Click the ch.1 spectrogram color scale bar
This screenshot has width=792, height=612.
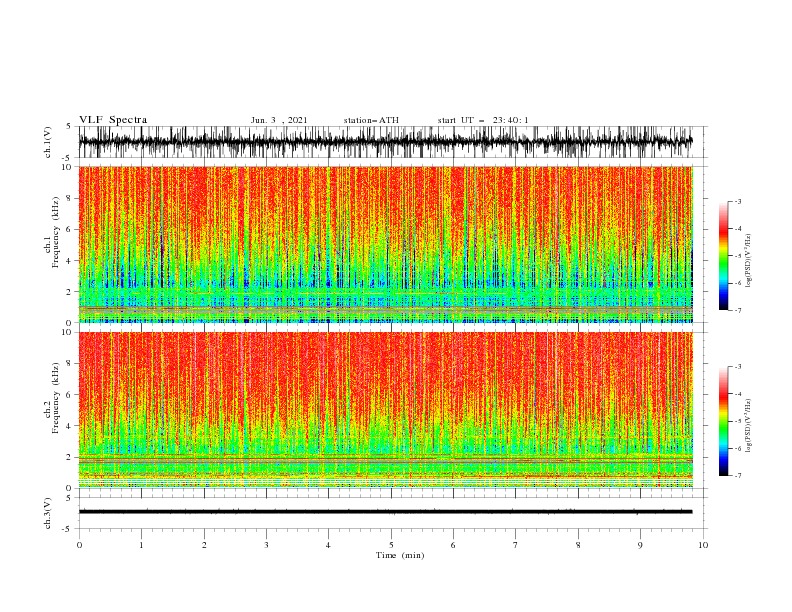point(724,256)
